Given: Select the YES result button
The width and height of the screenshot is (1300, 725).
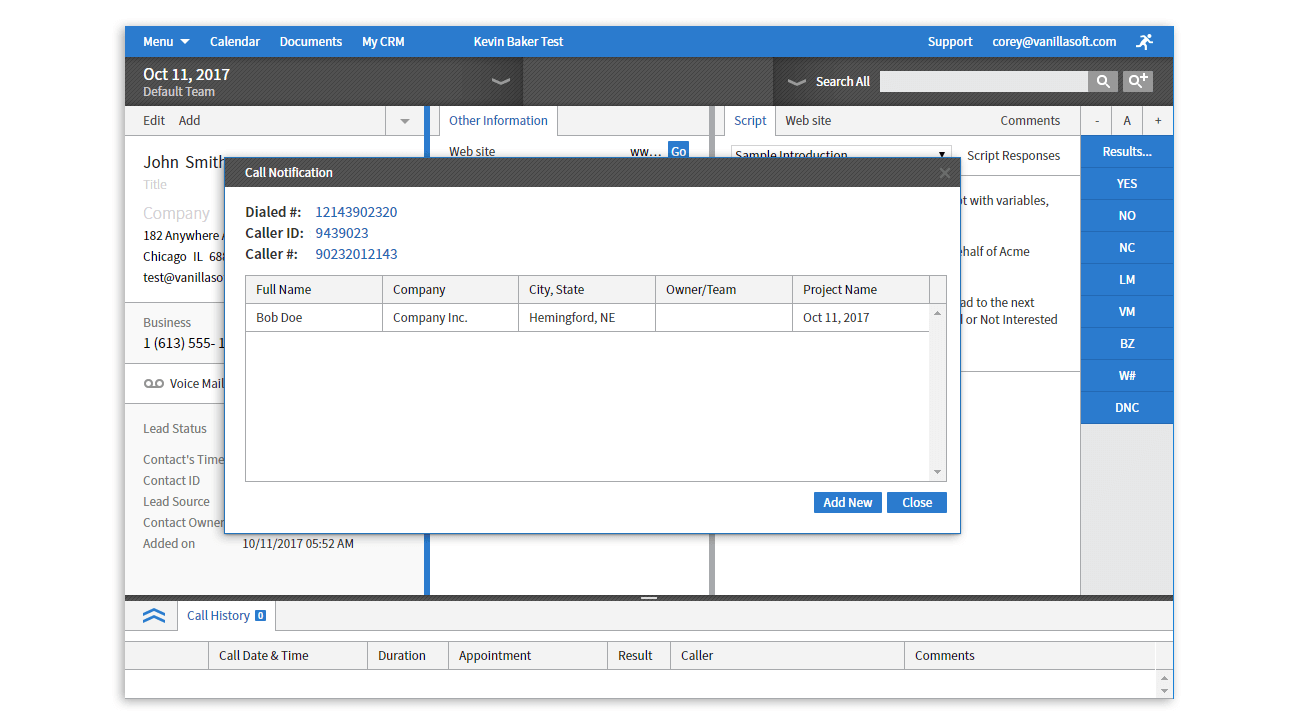Looking at the screenshot, I should (x=1127, y=184).
